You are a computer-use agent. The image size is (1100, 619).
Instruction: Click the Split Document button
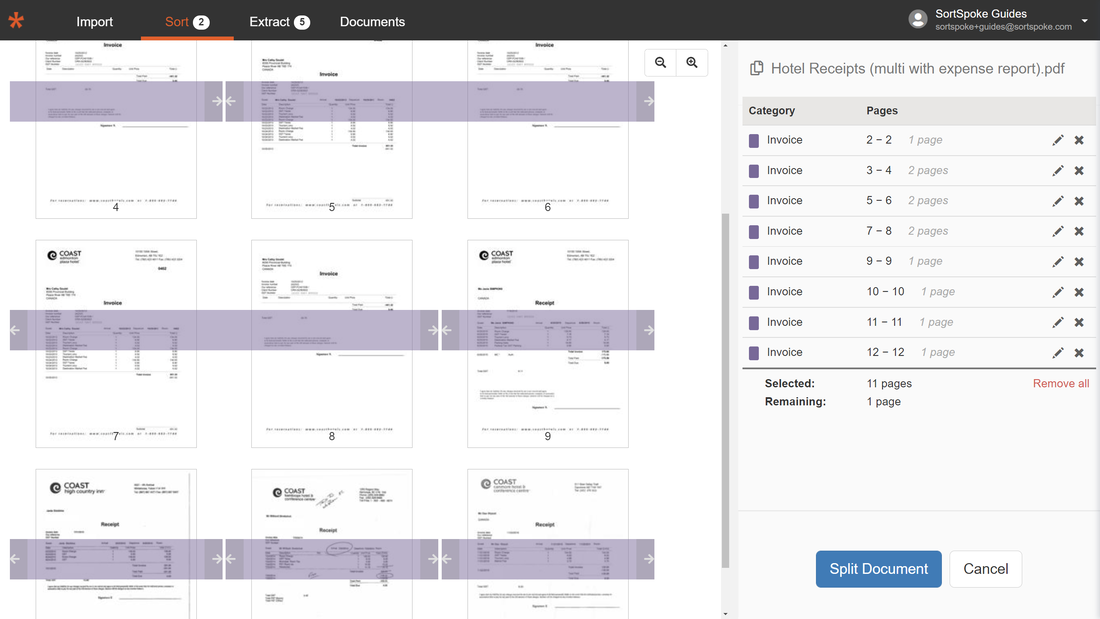point(878,569)
